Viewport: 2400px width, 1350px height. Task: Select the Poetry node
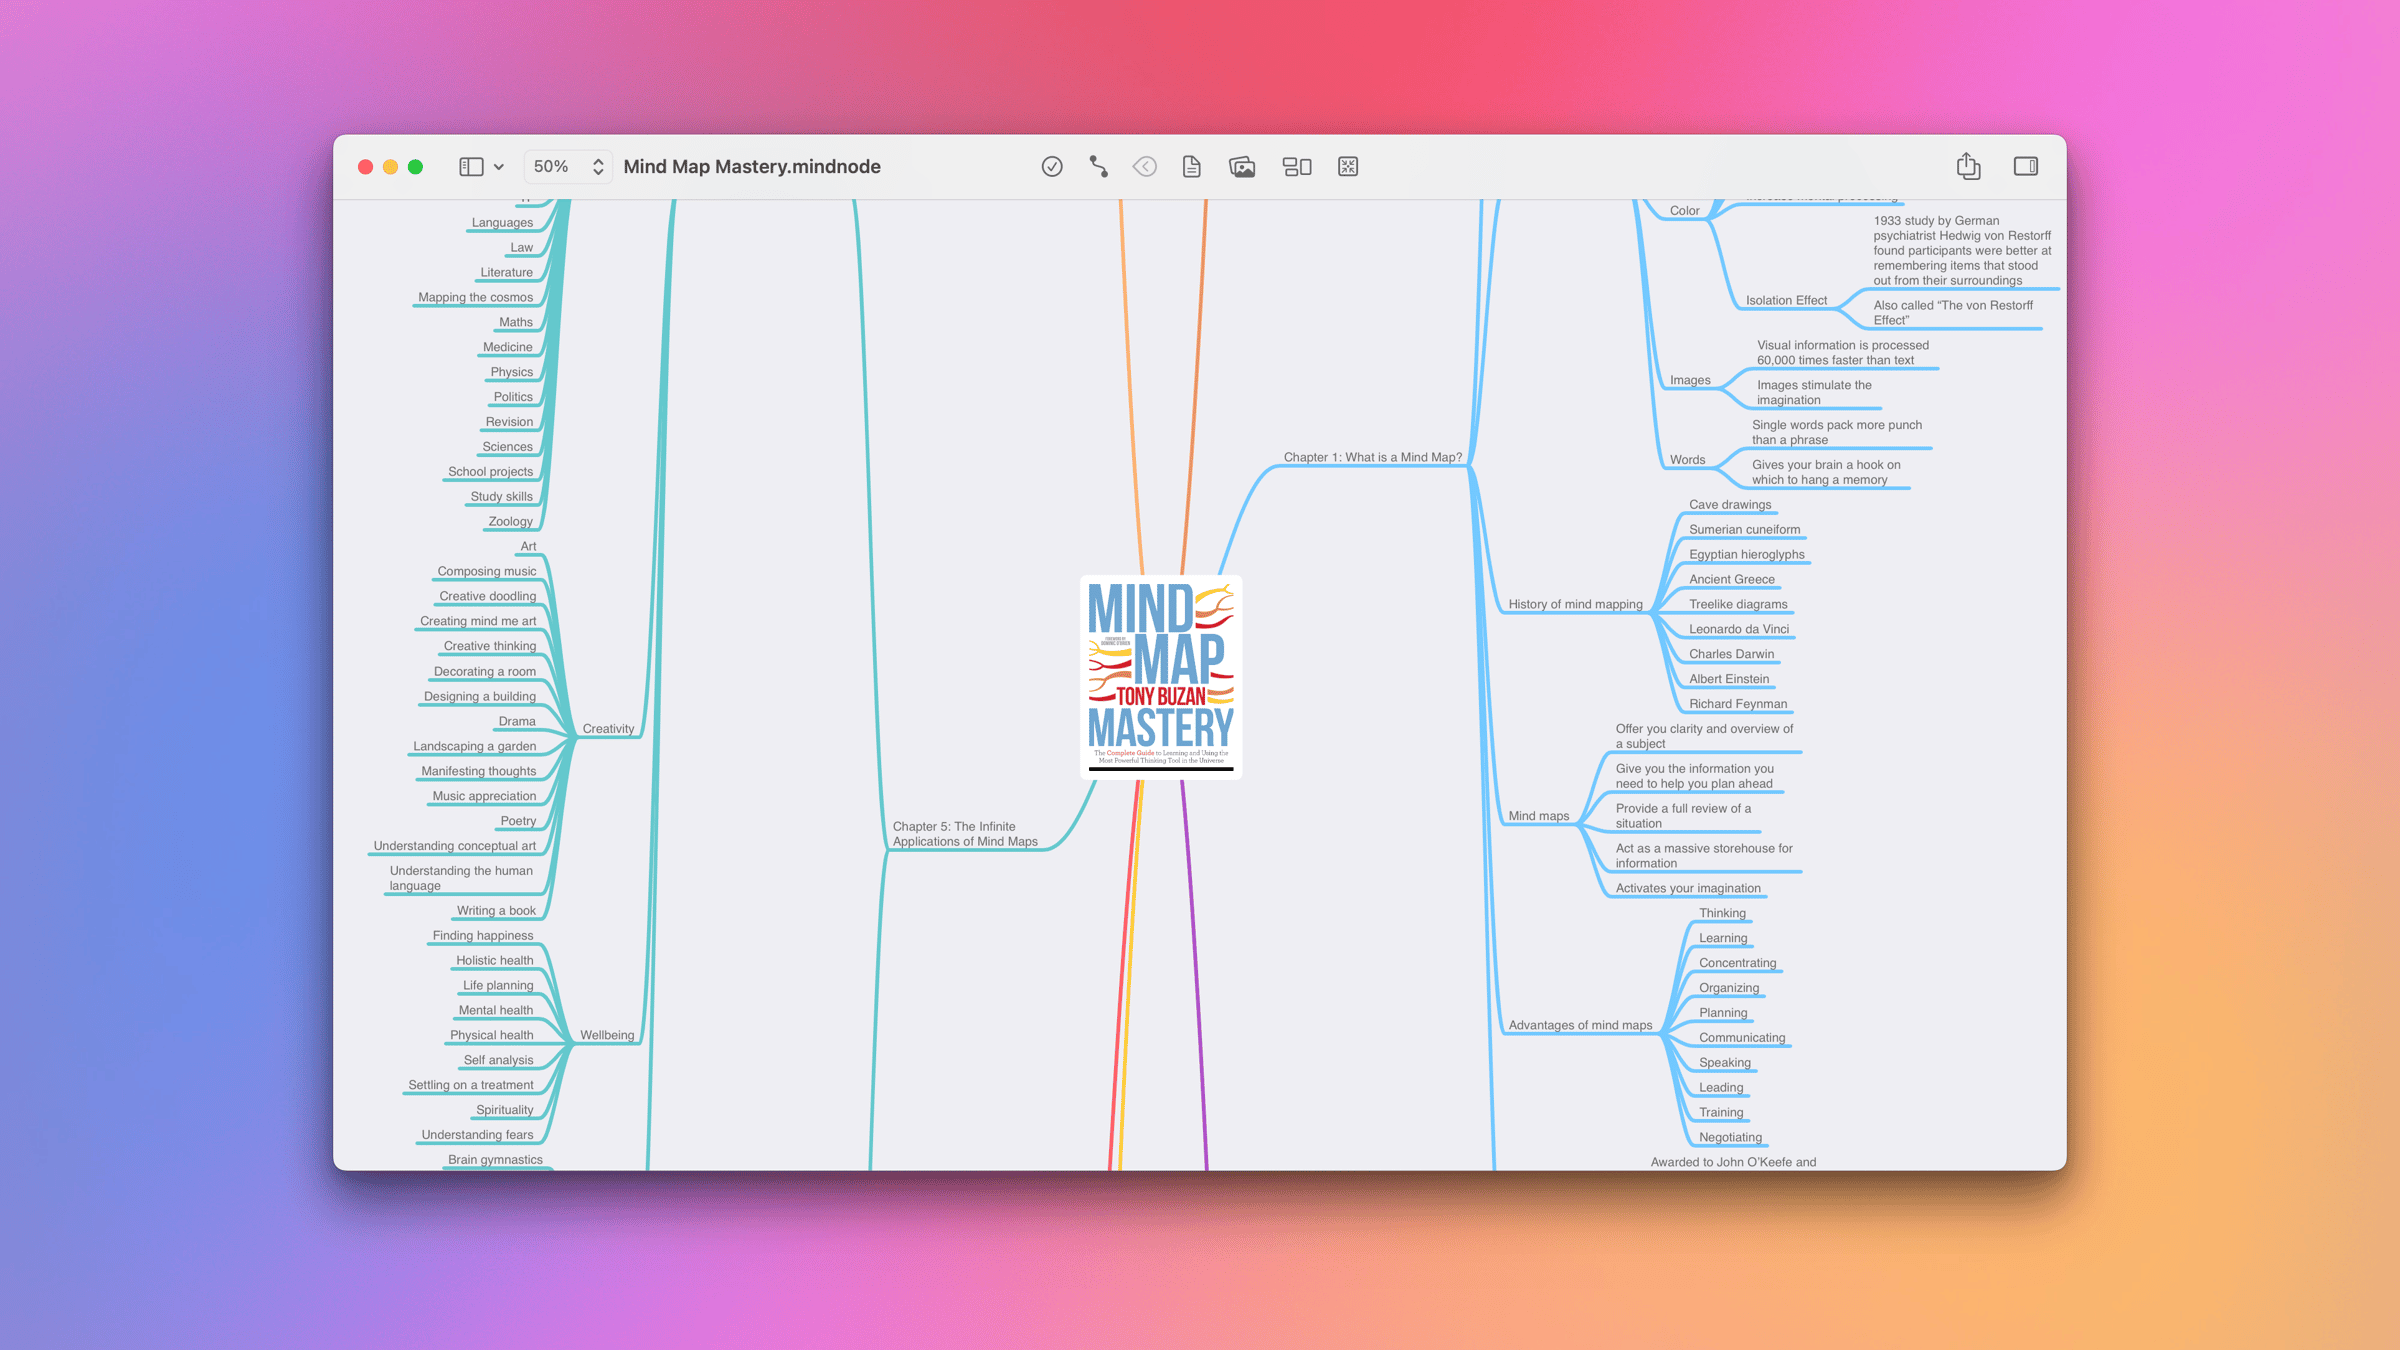click(x=518, y=822)
